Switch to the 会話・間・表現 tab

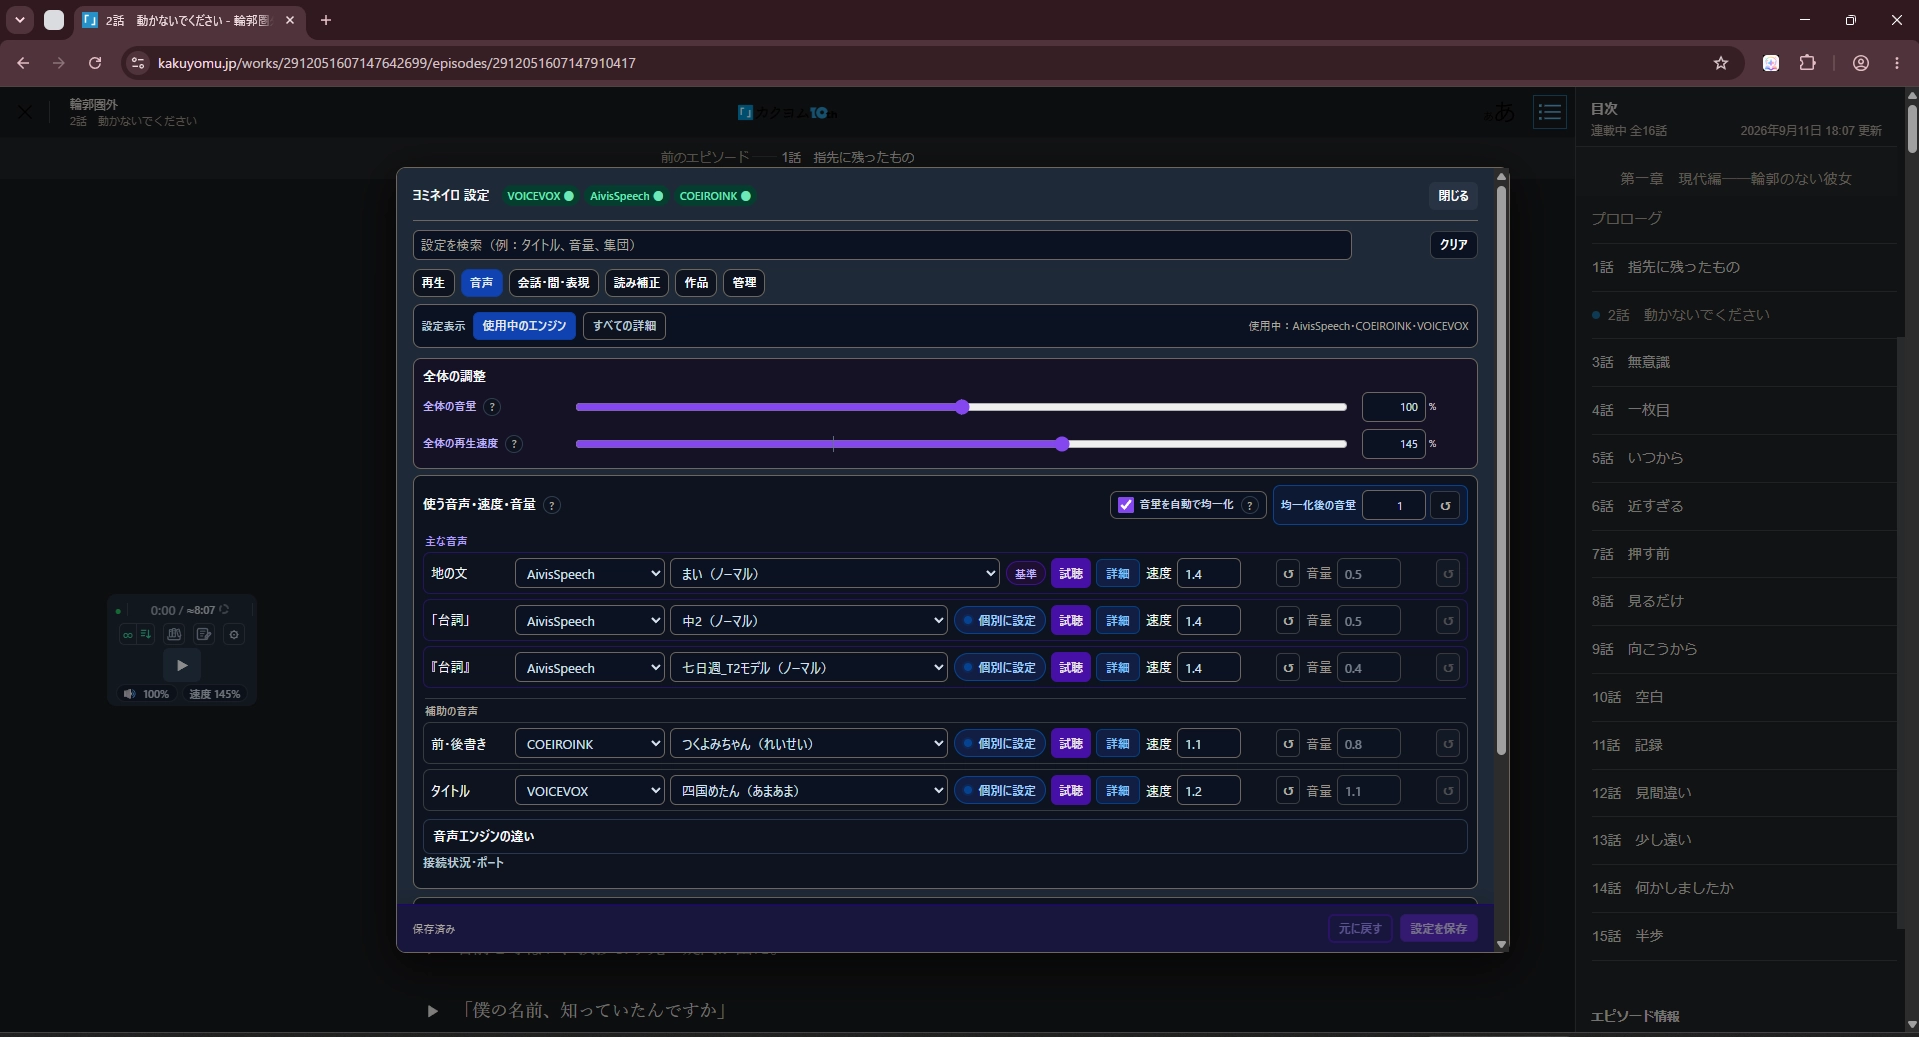[x=553, y=283]
